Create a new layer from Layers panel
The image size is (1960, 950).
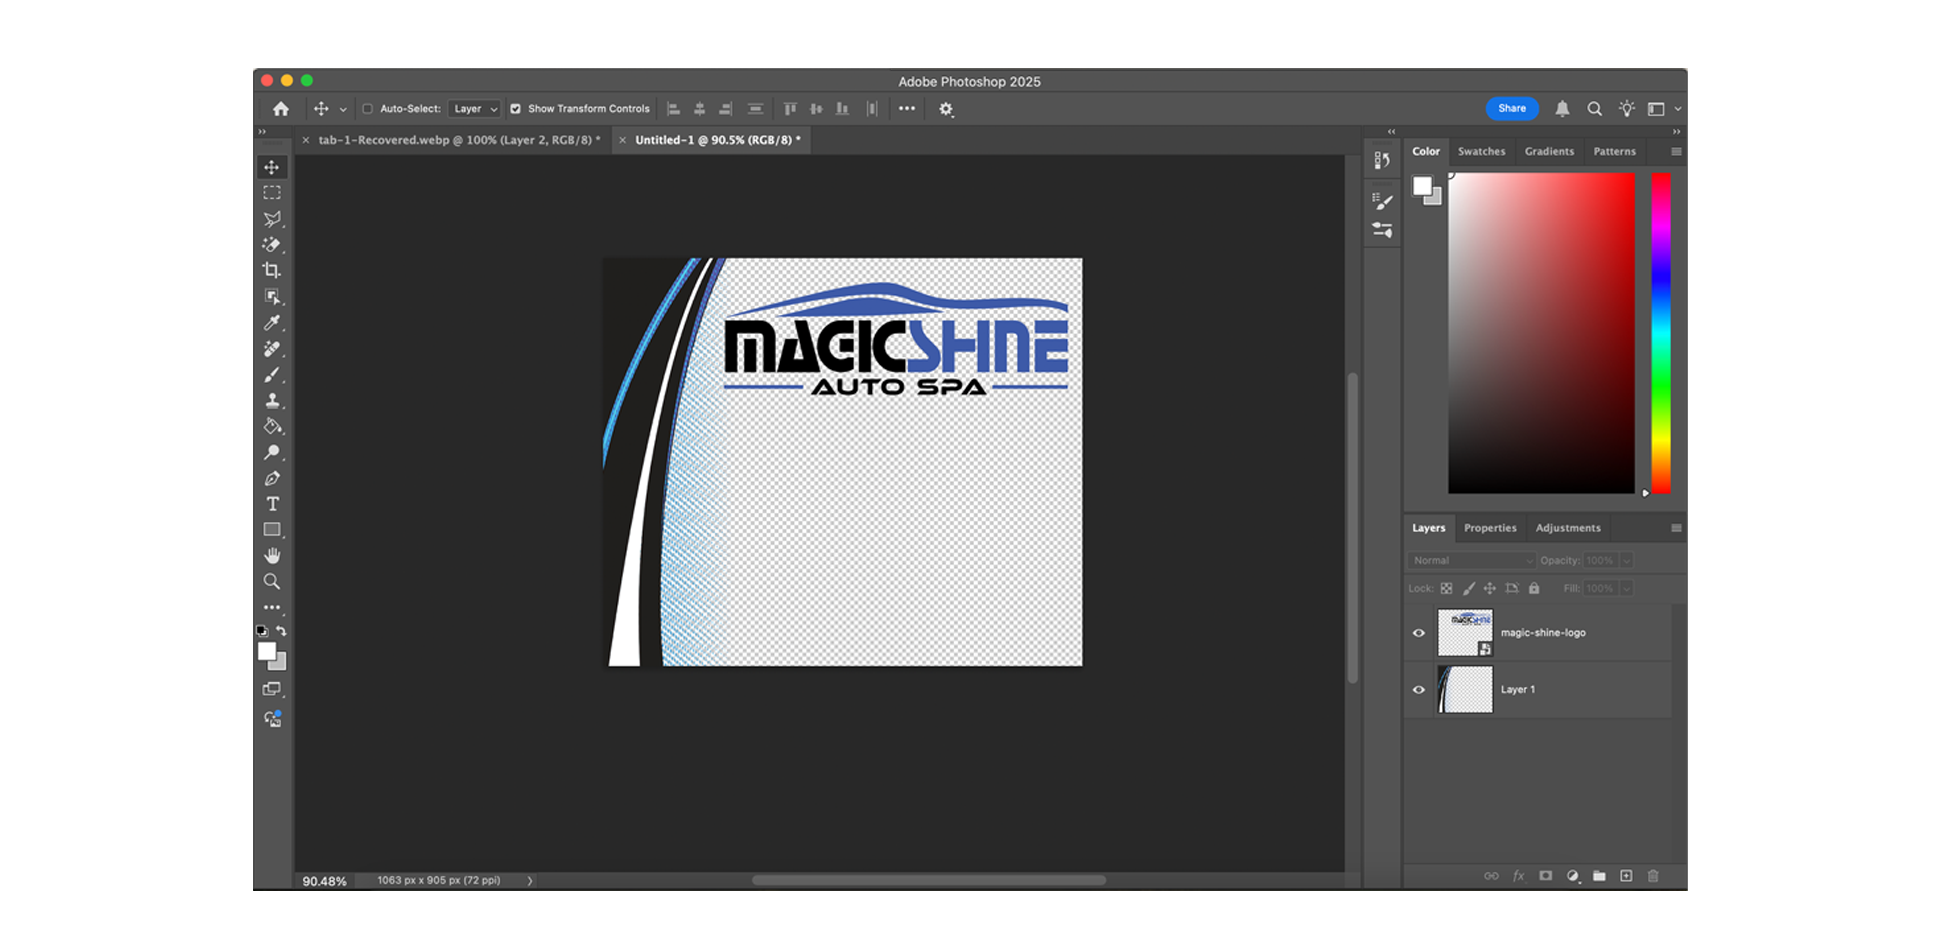1626,876
